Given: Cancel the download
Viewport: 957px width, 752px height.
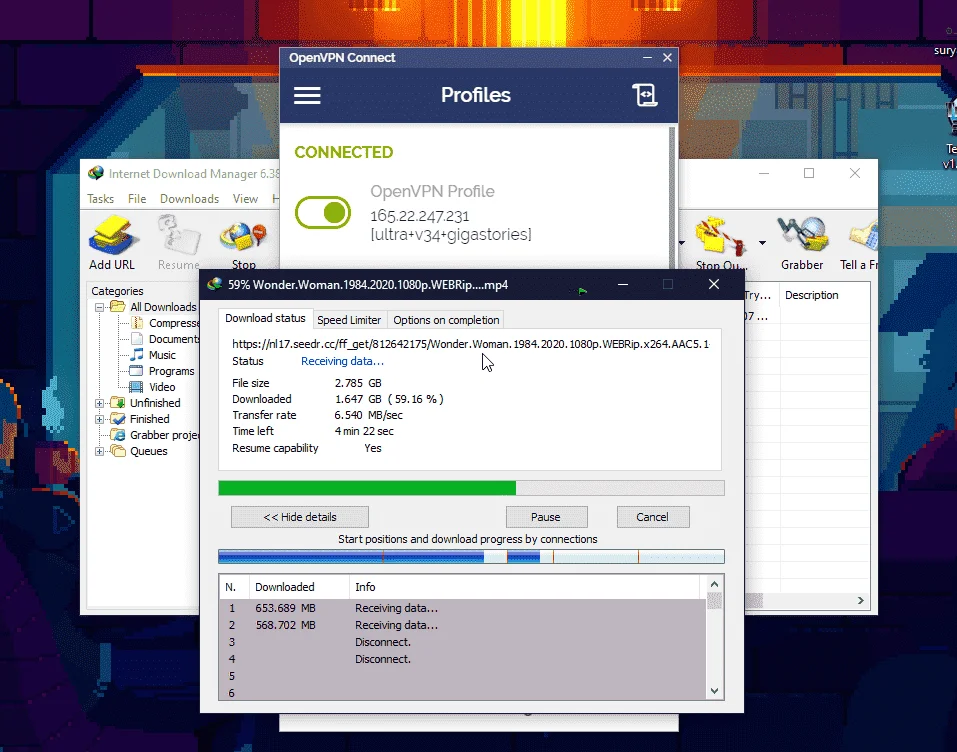Looking at the screenshot, I should 652,517.
